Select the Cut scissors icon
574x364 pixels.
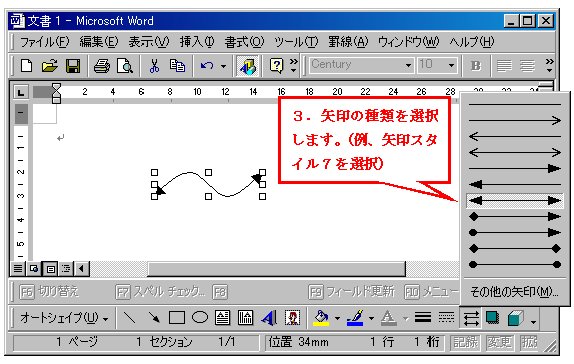[154, 66]
